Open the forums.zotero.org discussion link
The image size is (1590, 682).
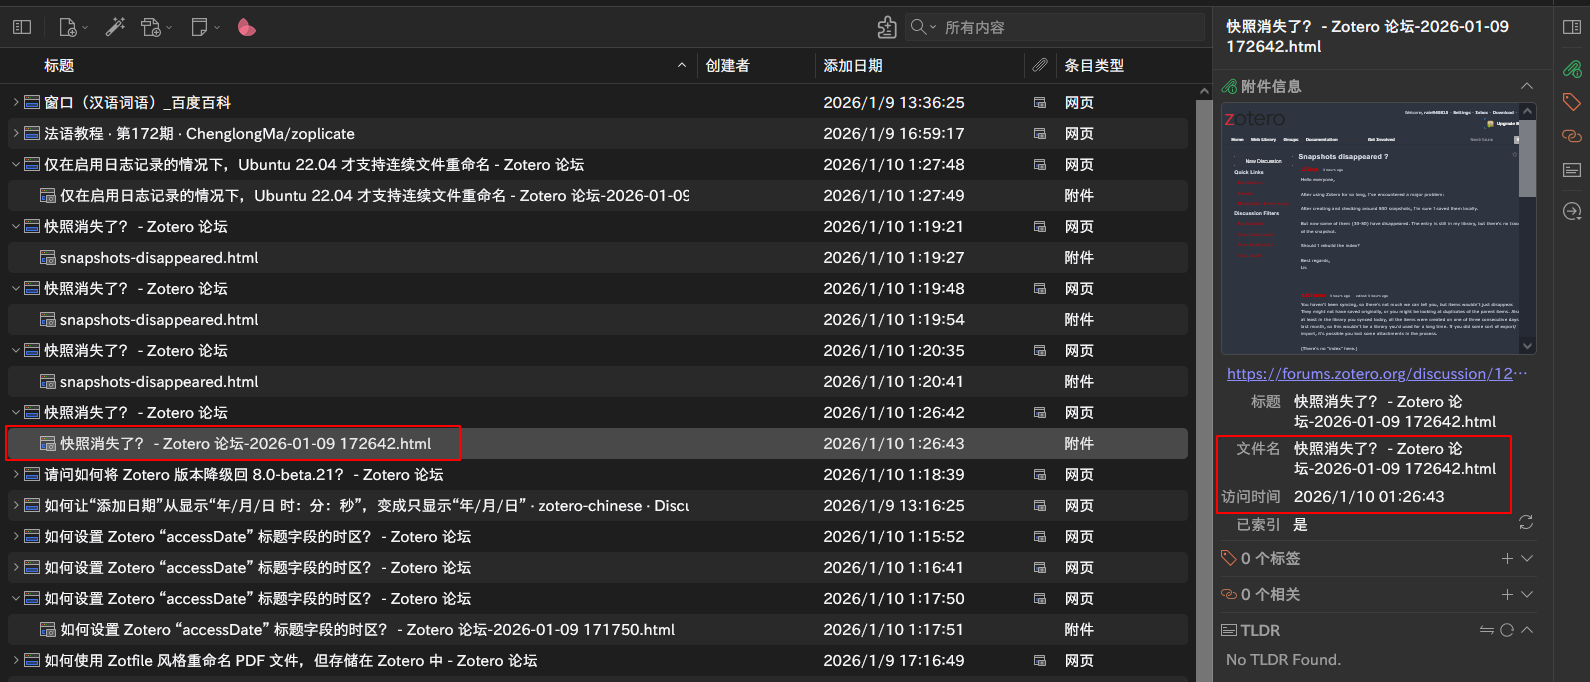coord(1377,373)
